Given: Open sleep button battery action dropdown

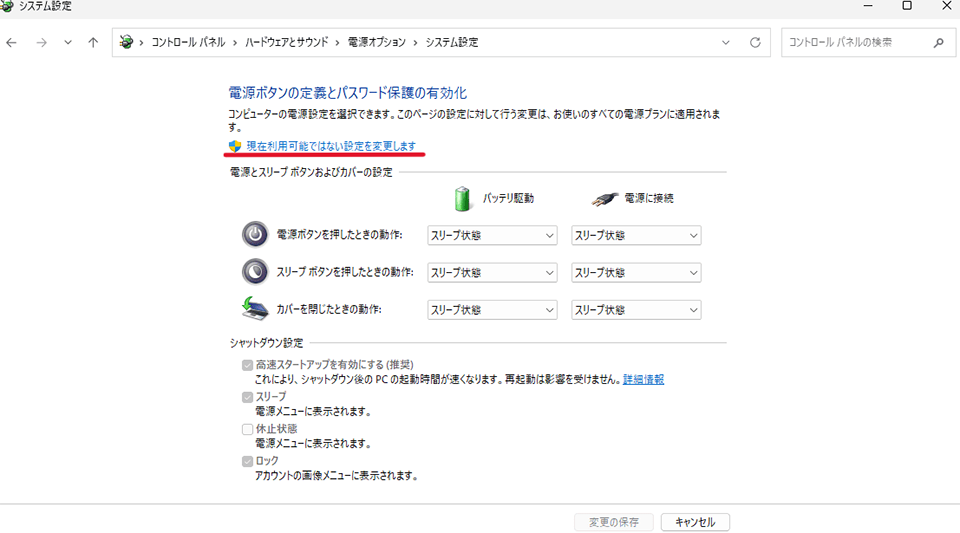Looking at the screenshot, I should (x=492, y=273).
